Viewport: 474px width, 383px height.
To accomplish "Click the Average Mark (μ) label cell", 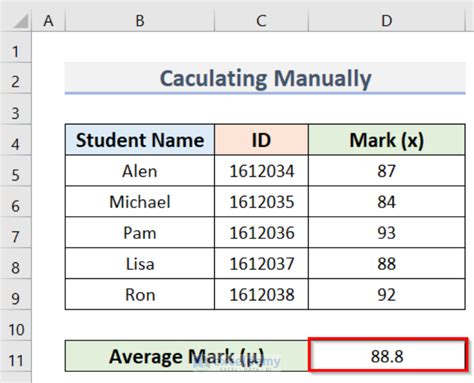I will click(x=187, y=356).
